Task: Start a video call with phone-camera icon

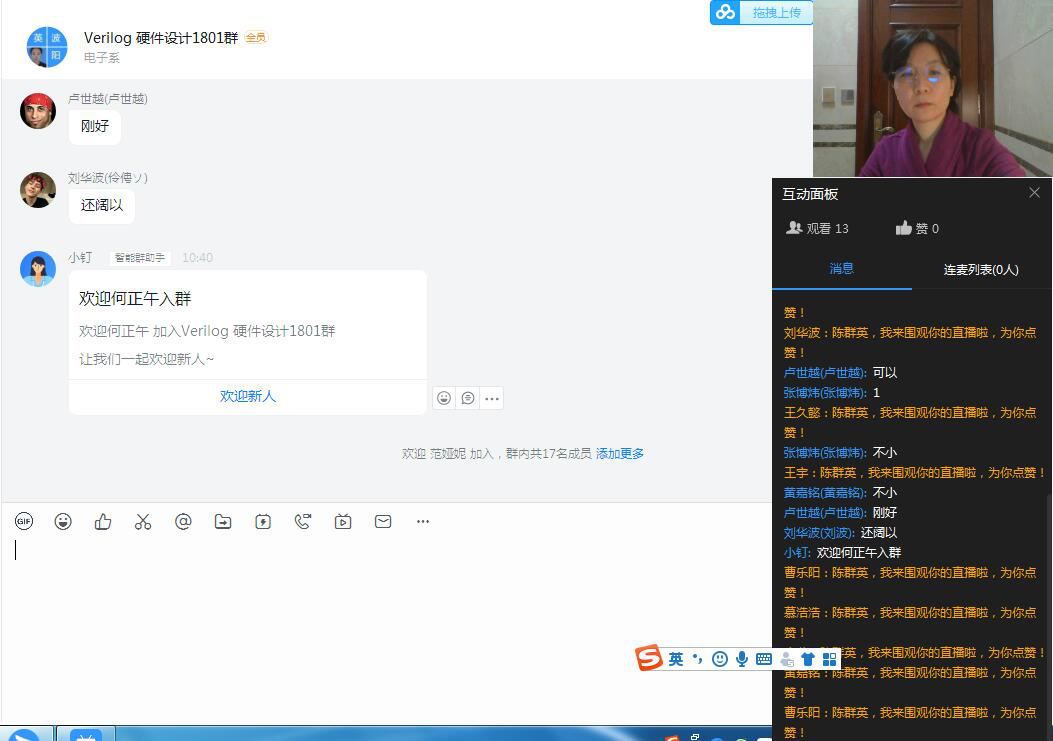Action: tap(303, 521)
